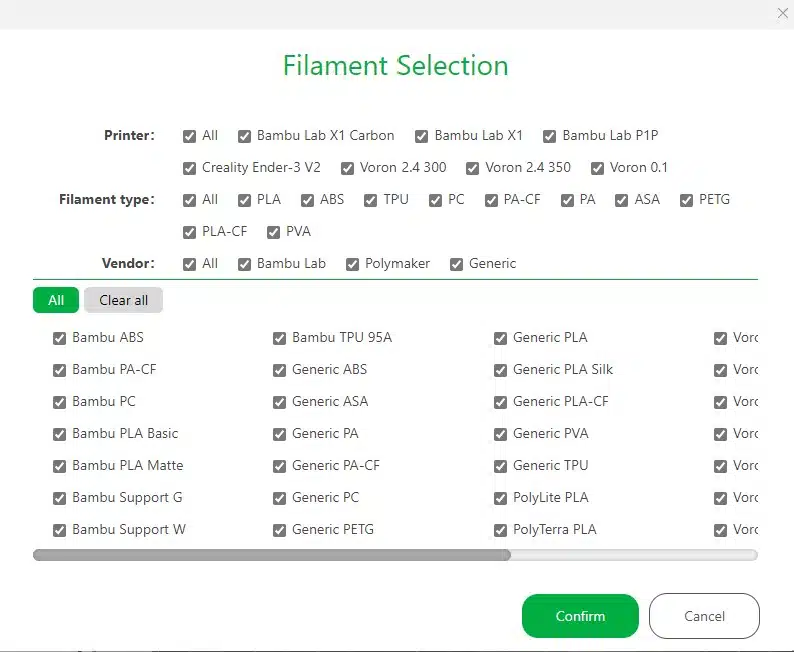794x652 pixels.
Task: Close the Filament Selection dialog
Action: (x=783, y=13)
